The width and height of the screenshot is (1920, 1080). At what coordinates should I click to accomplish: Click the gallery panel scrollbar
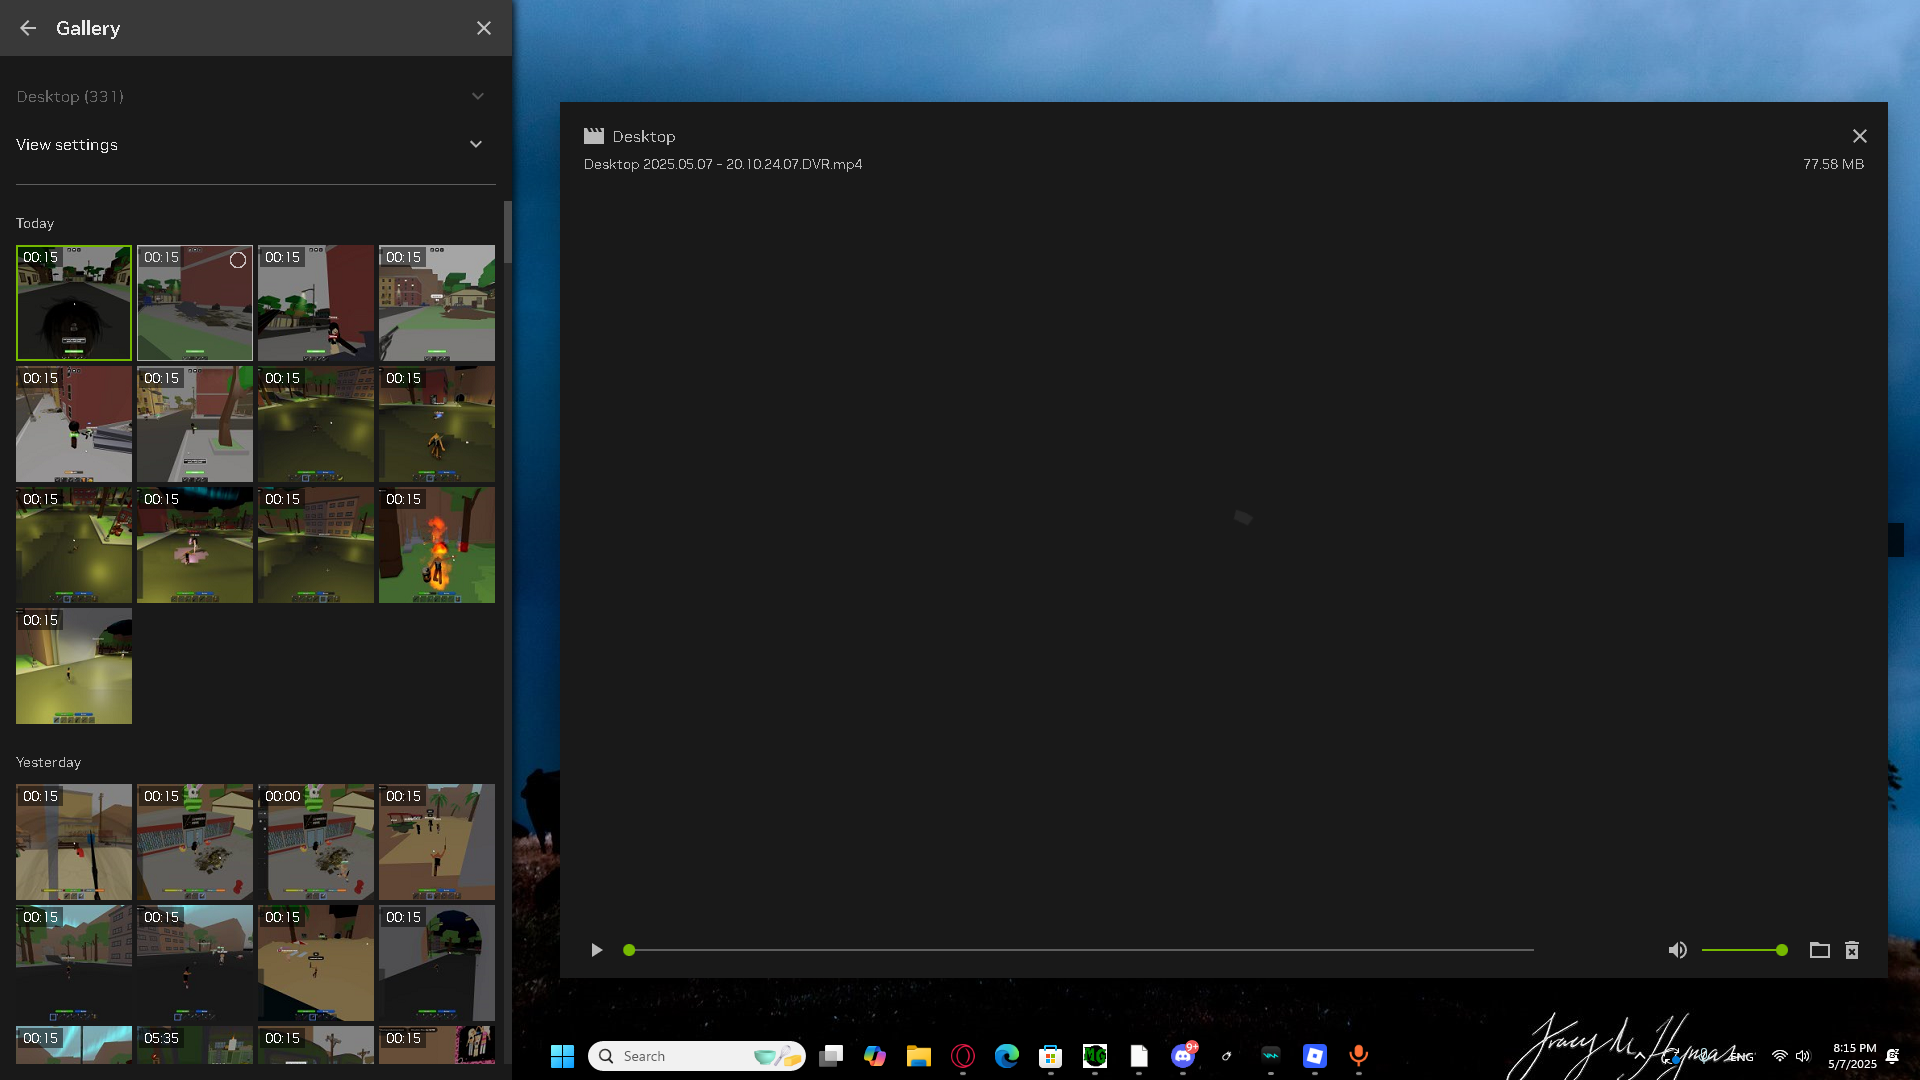508,232
